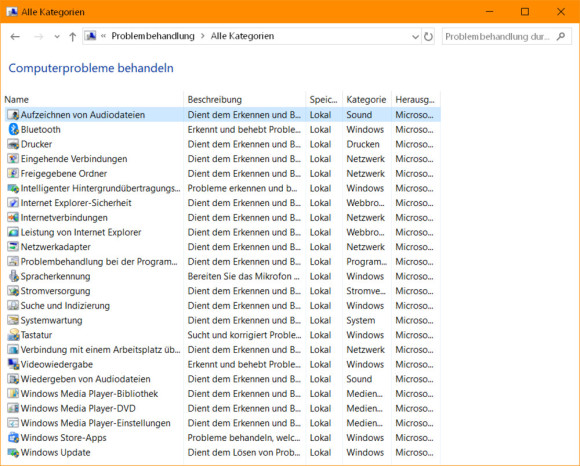Select the Windows Store-Apps icon

coord(13,438)
